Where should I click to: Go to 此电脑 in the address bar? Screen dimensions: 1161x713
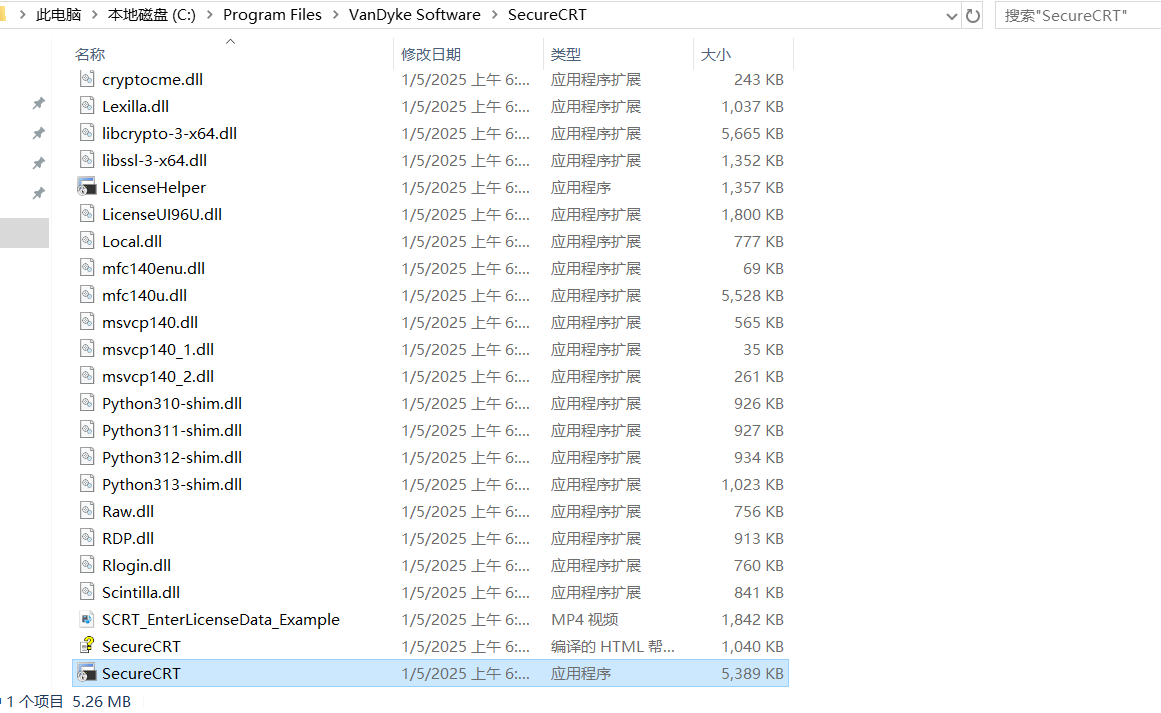tap(58, 15)
